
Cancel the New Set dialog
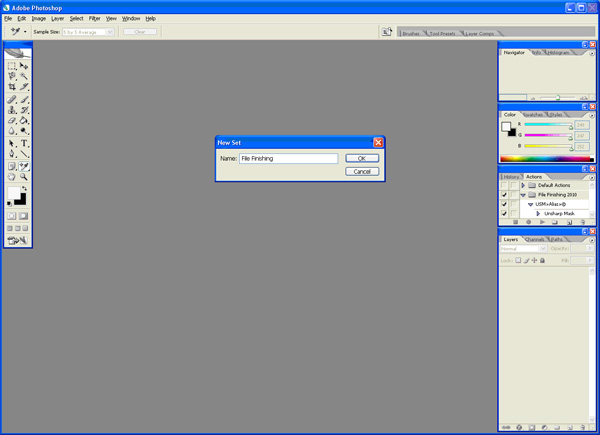[362, 171]
